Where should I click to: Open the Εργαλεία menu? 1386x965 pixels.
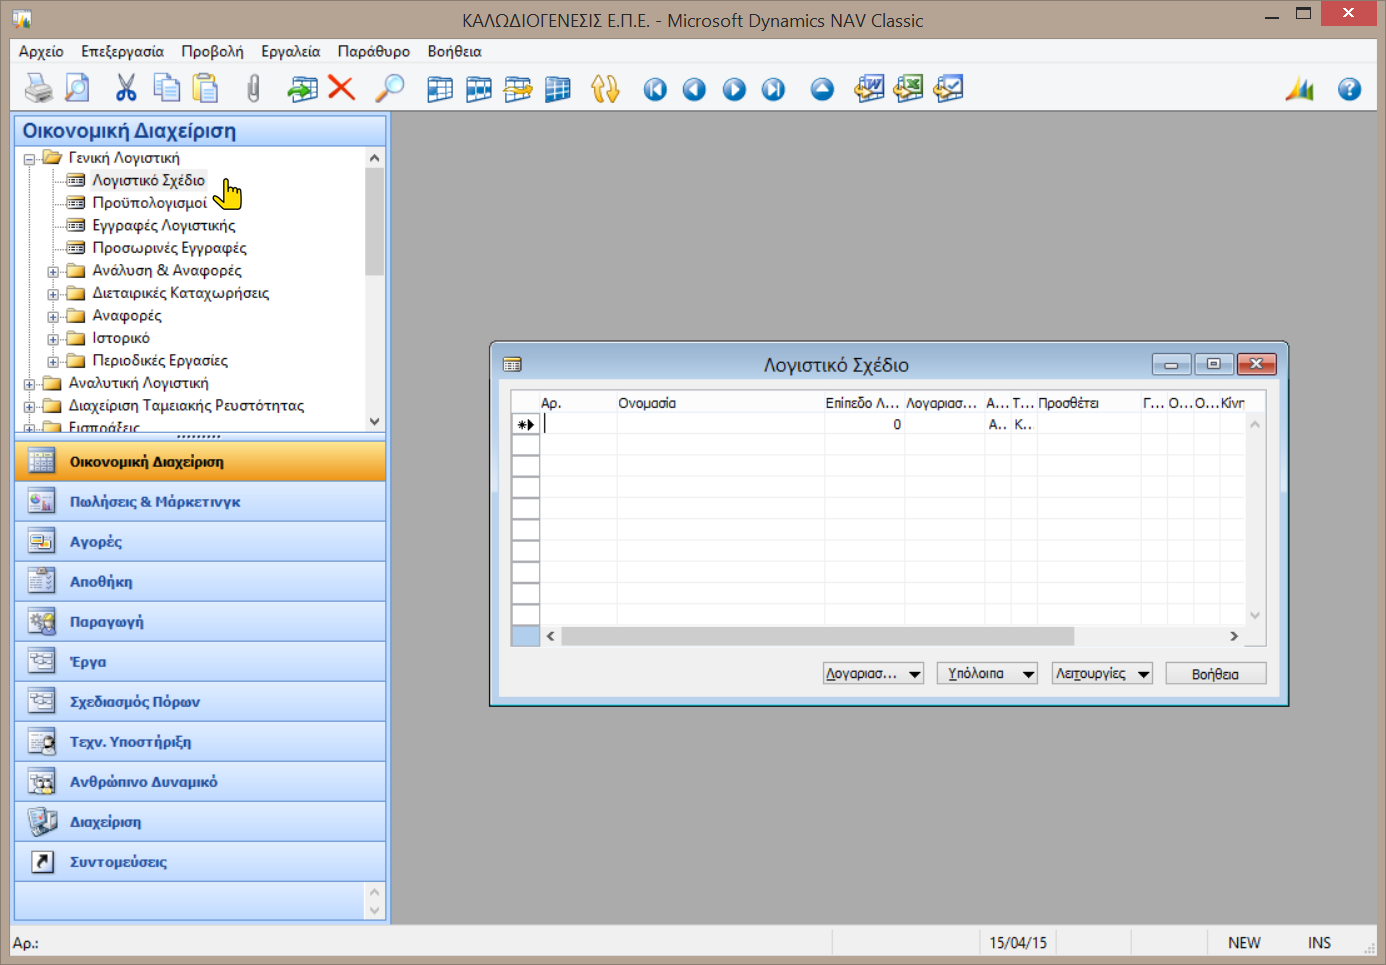(x=290, y=51)
